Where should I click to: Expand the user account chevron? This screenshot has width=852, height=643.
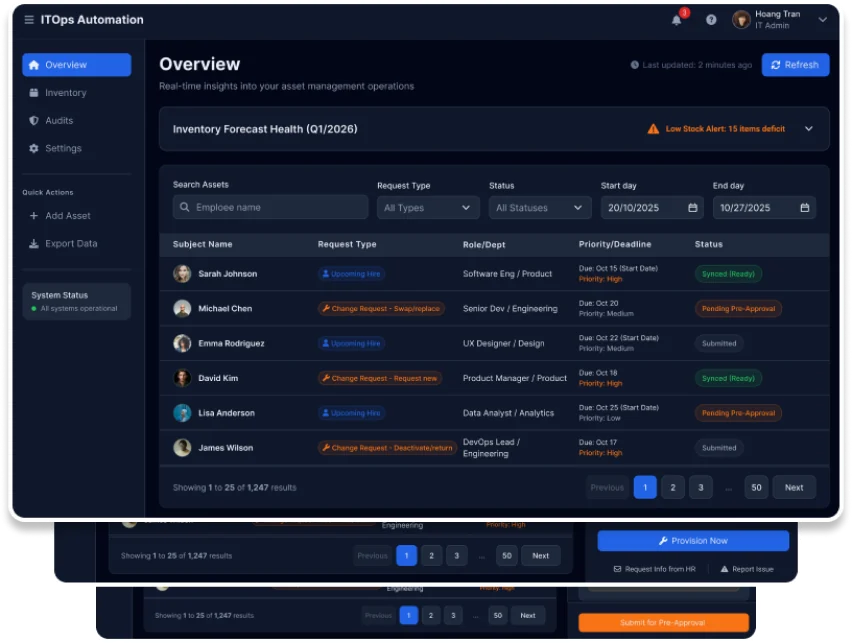coord(822,20)
